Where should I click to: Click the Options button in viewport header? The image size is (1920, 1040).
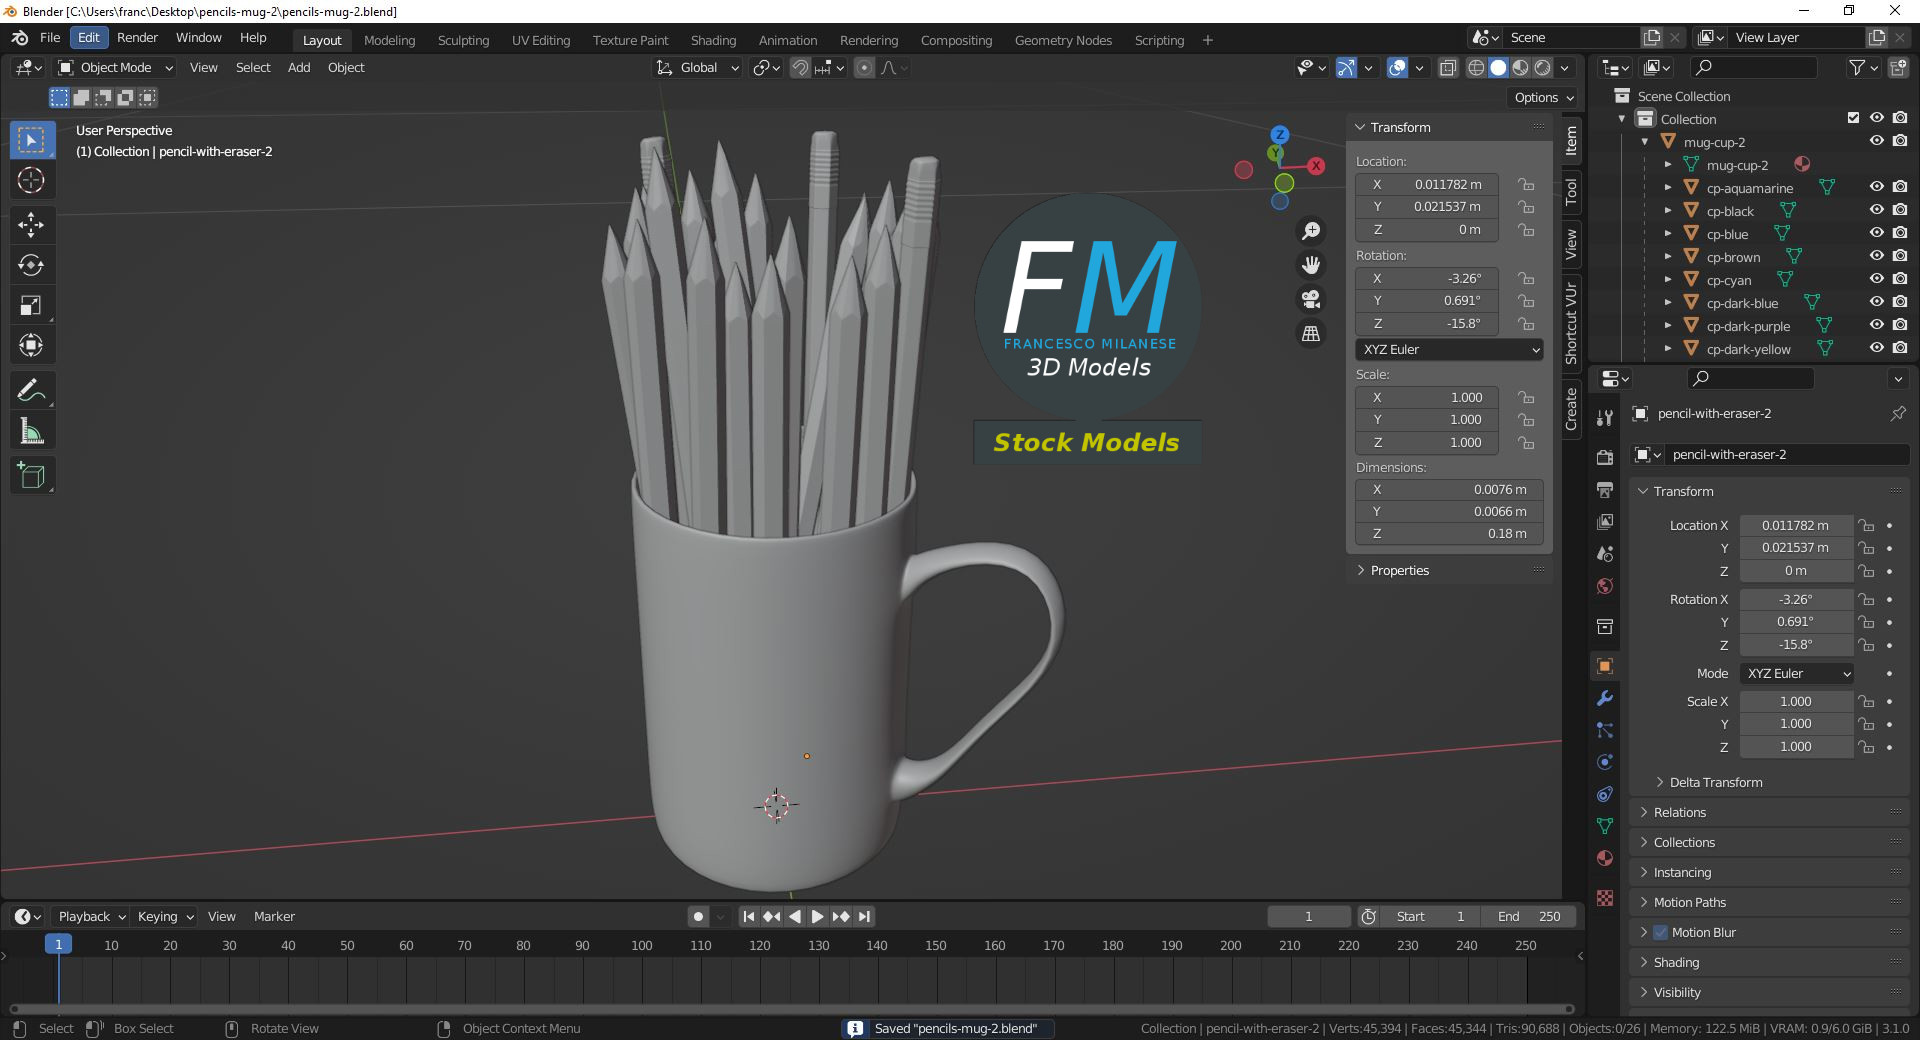pyautogui.click(x=1543, y=97)
